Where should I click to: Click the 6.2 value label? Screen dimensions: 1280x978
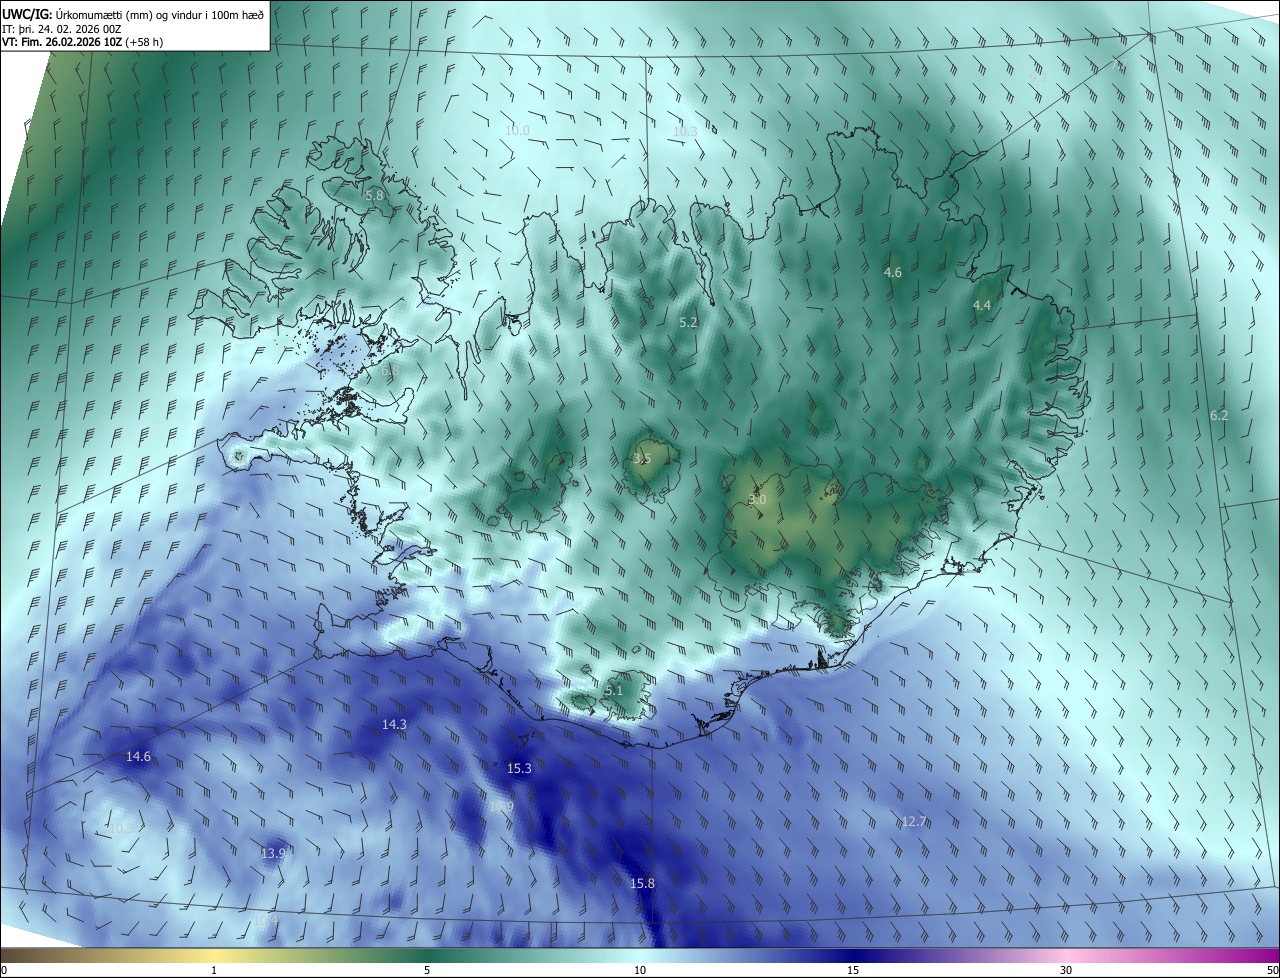click(x=1219, y=416)
